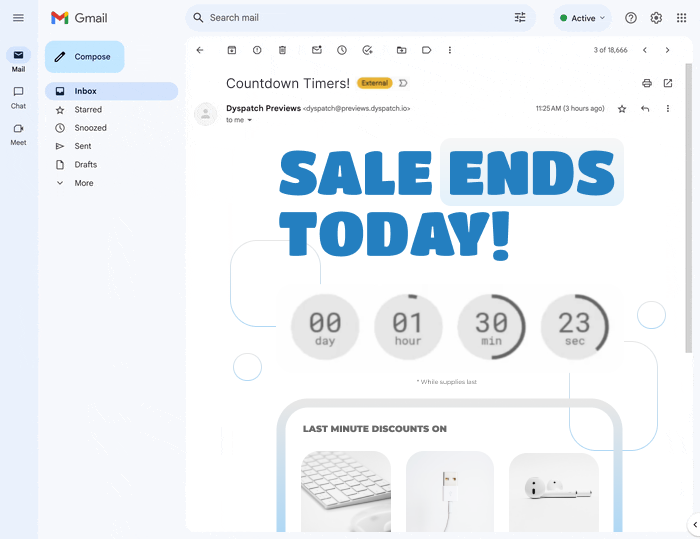Move email to a folder
This screenshot has height=539, width=700.
point(402,50)
